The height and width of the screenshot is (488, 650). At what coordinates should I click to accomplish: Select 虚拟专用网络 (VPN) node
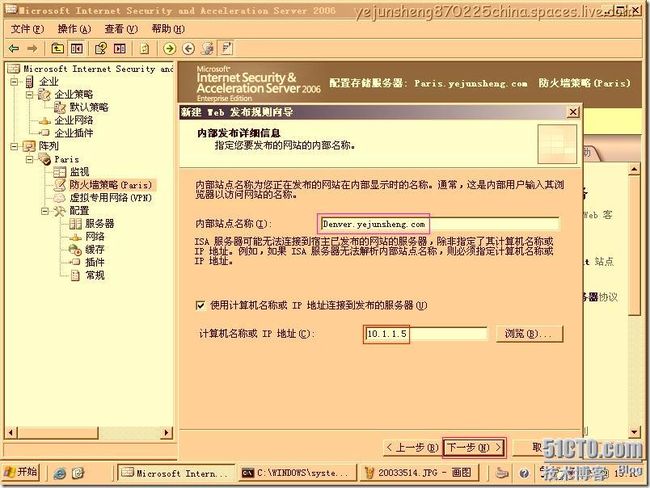[x=110, y=198]
